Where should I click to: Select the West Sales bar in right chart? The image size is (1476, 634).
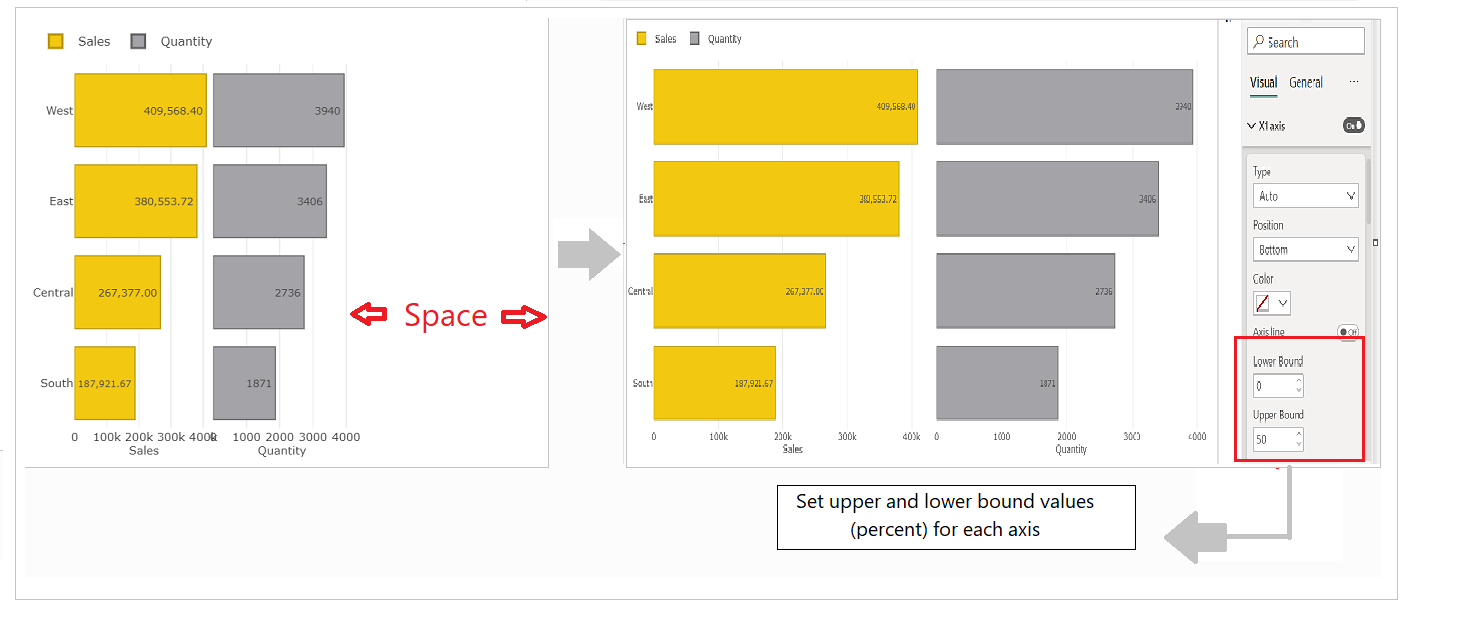[785, 107]
